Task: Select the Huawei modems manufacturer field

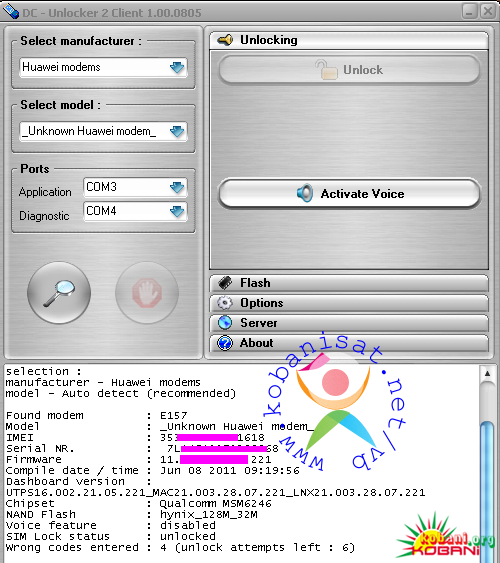Action: click(103, 67)
